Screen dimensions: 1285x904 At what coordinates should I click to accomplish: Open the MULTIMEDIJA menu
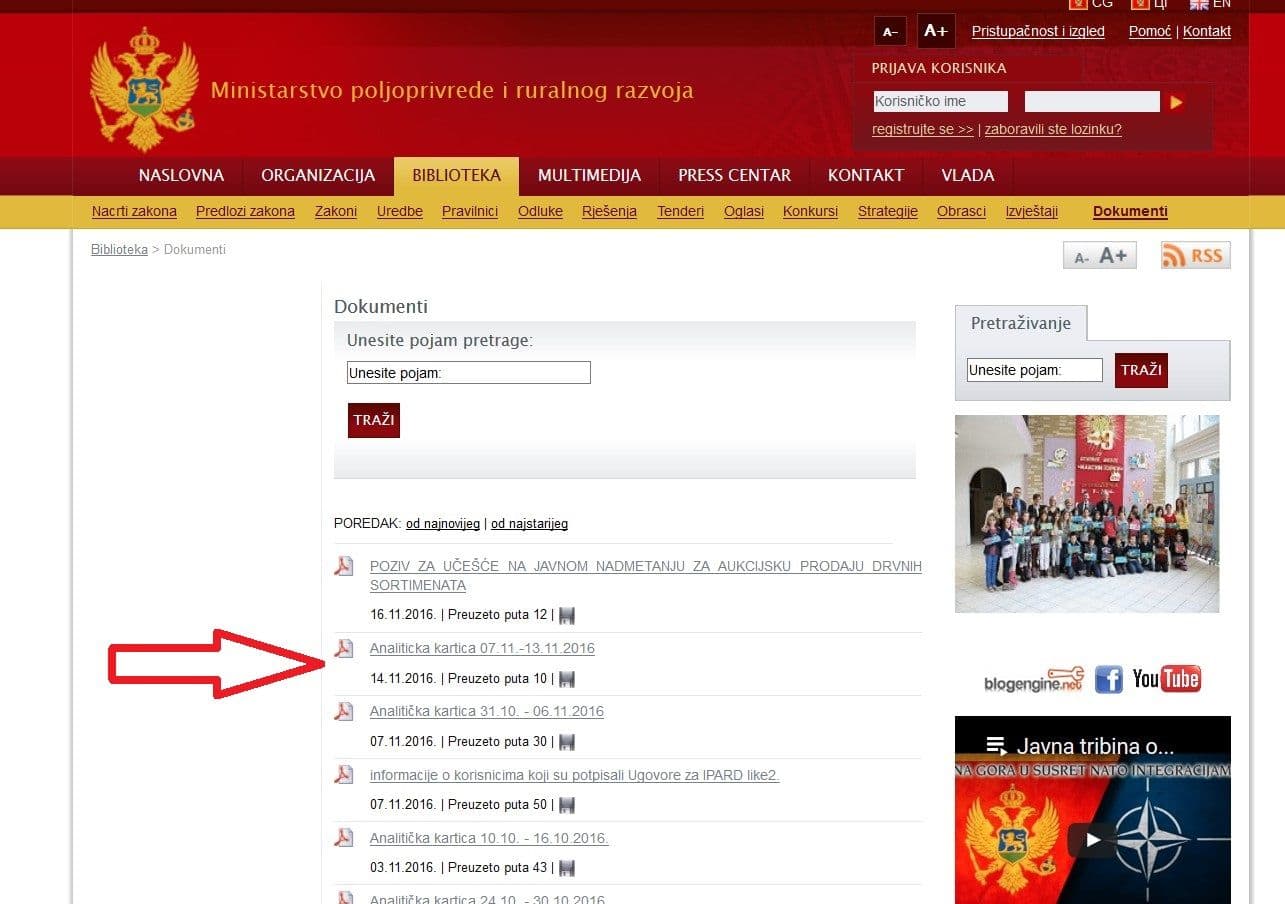tap(589, 175)
